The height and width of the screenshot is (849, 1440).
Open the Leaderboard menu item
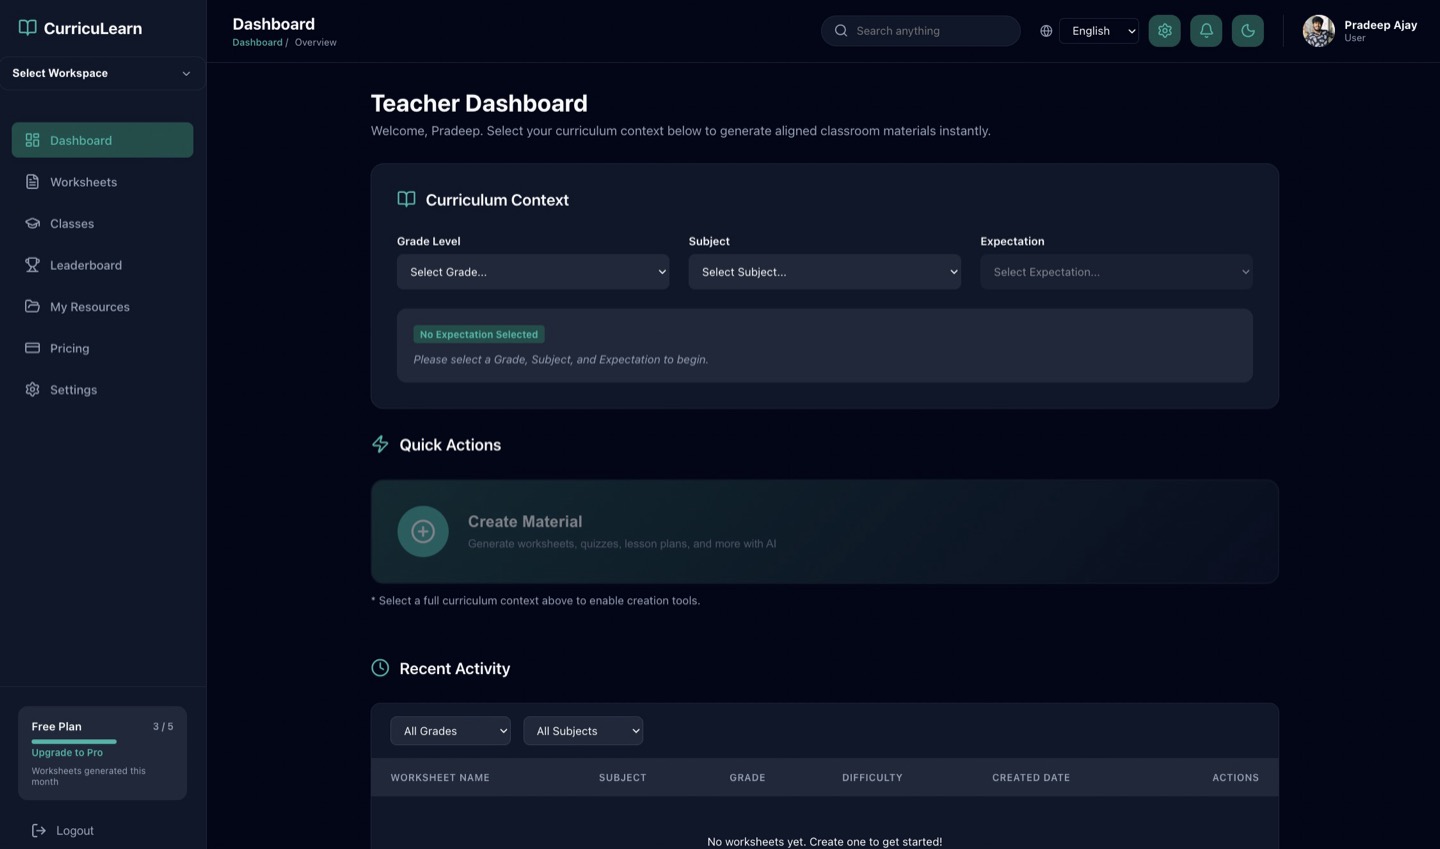[102, 265]
